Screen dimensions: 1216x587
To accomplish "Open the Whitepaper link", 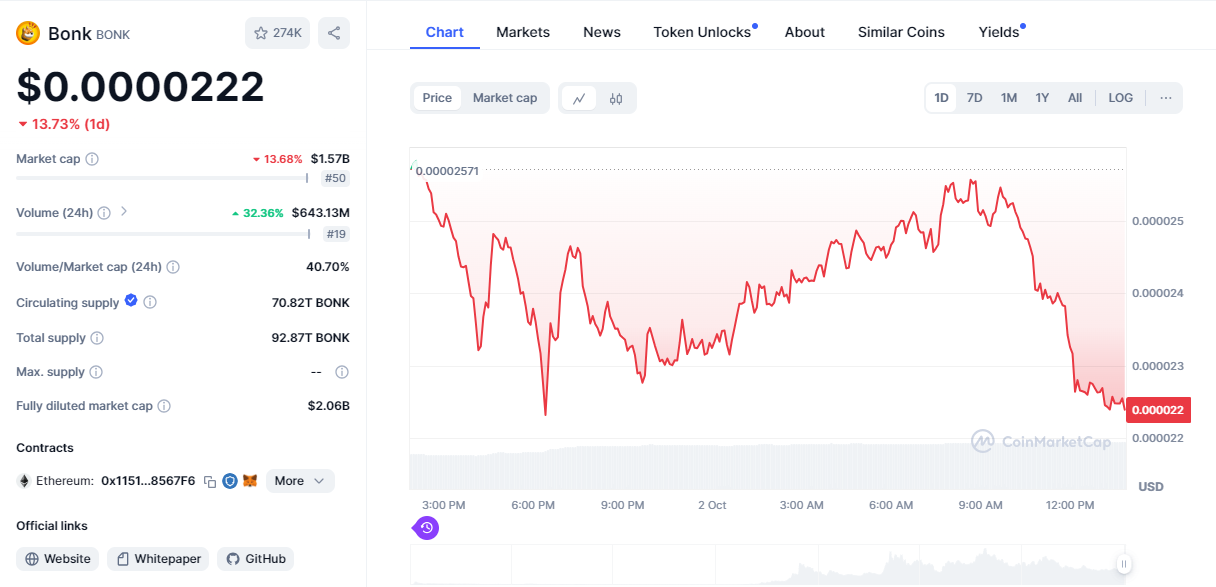I will pyautogui.click(x=158, y=559).
